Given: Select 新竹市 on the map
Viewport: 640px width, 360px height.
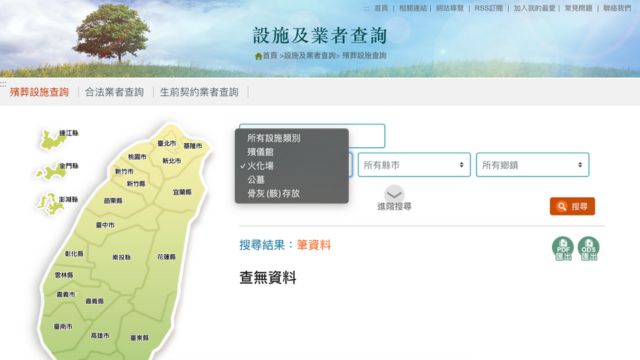Looking at the screenshot, I should point(124,171).
